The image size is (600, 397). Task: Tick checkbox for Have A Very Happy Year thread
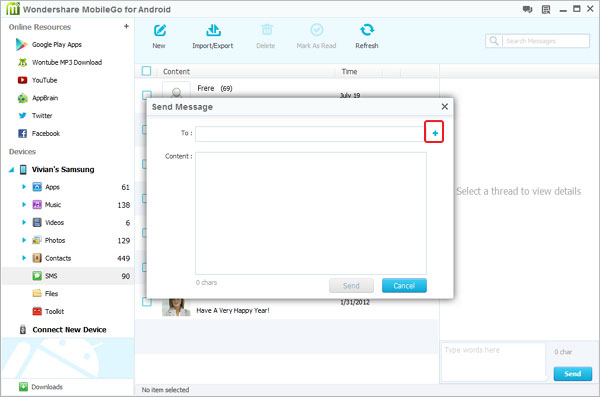tap(147, 302)
